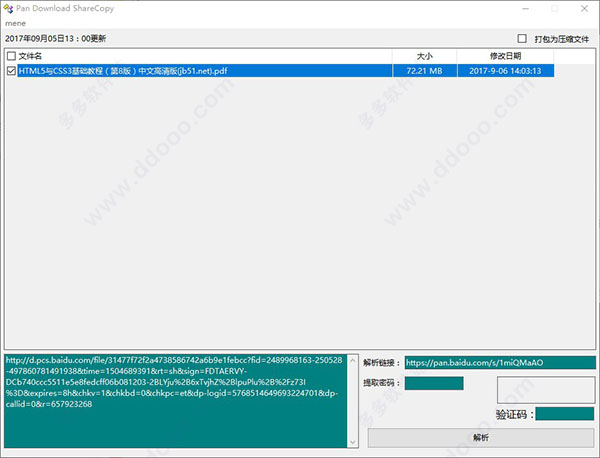Enable the 打包为压缩文件 checkbox

click(x=522, y=39)
